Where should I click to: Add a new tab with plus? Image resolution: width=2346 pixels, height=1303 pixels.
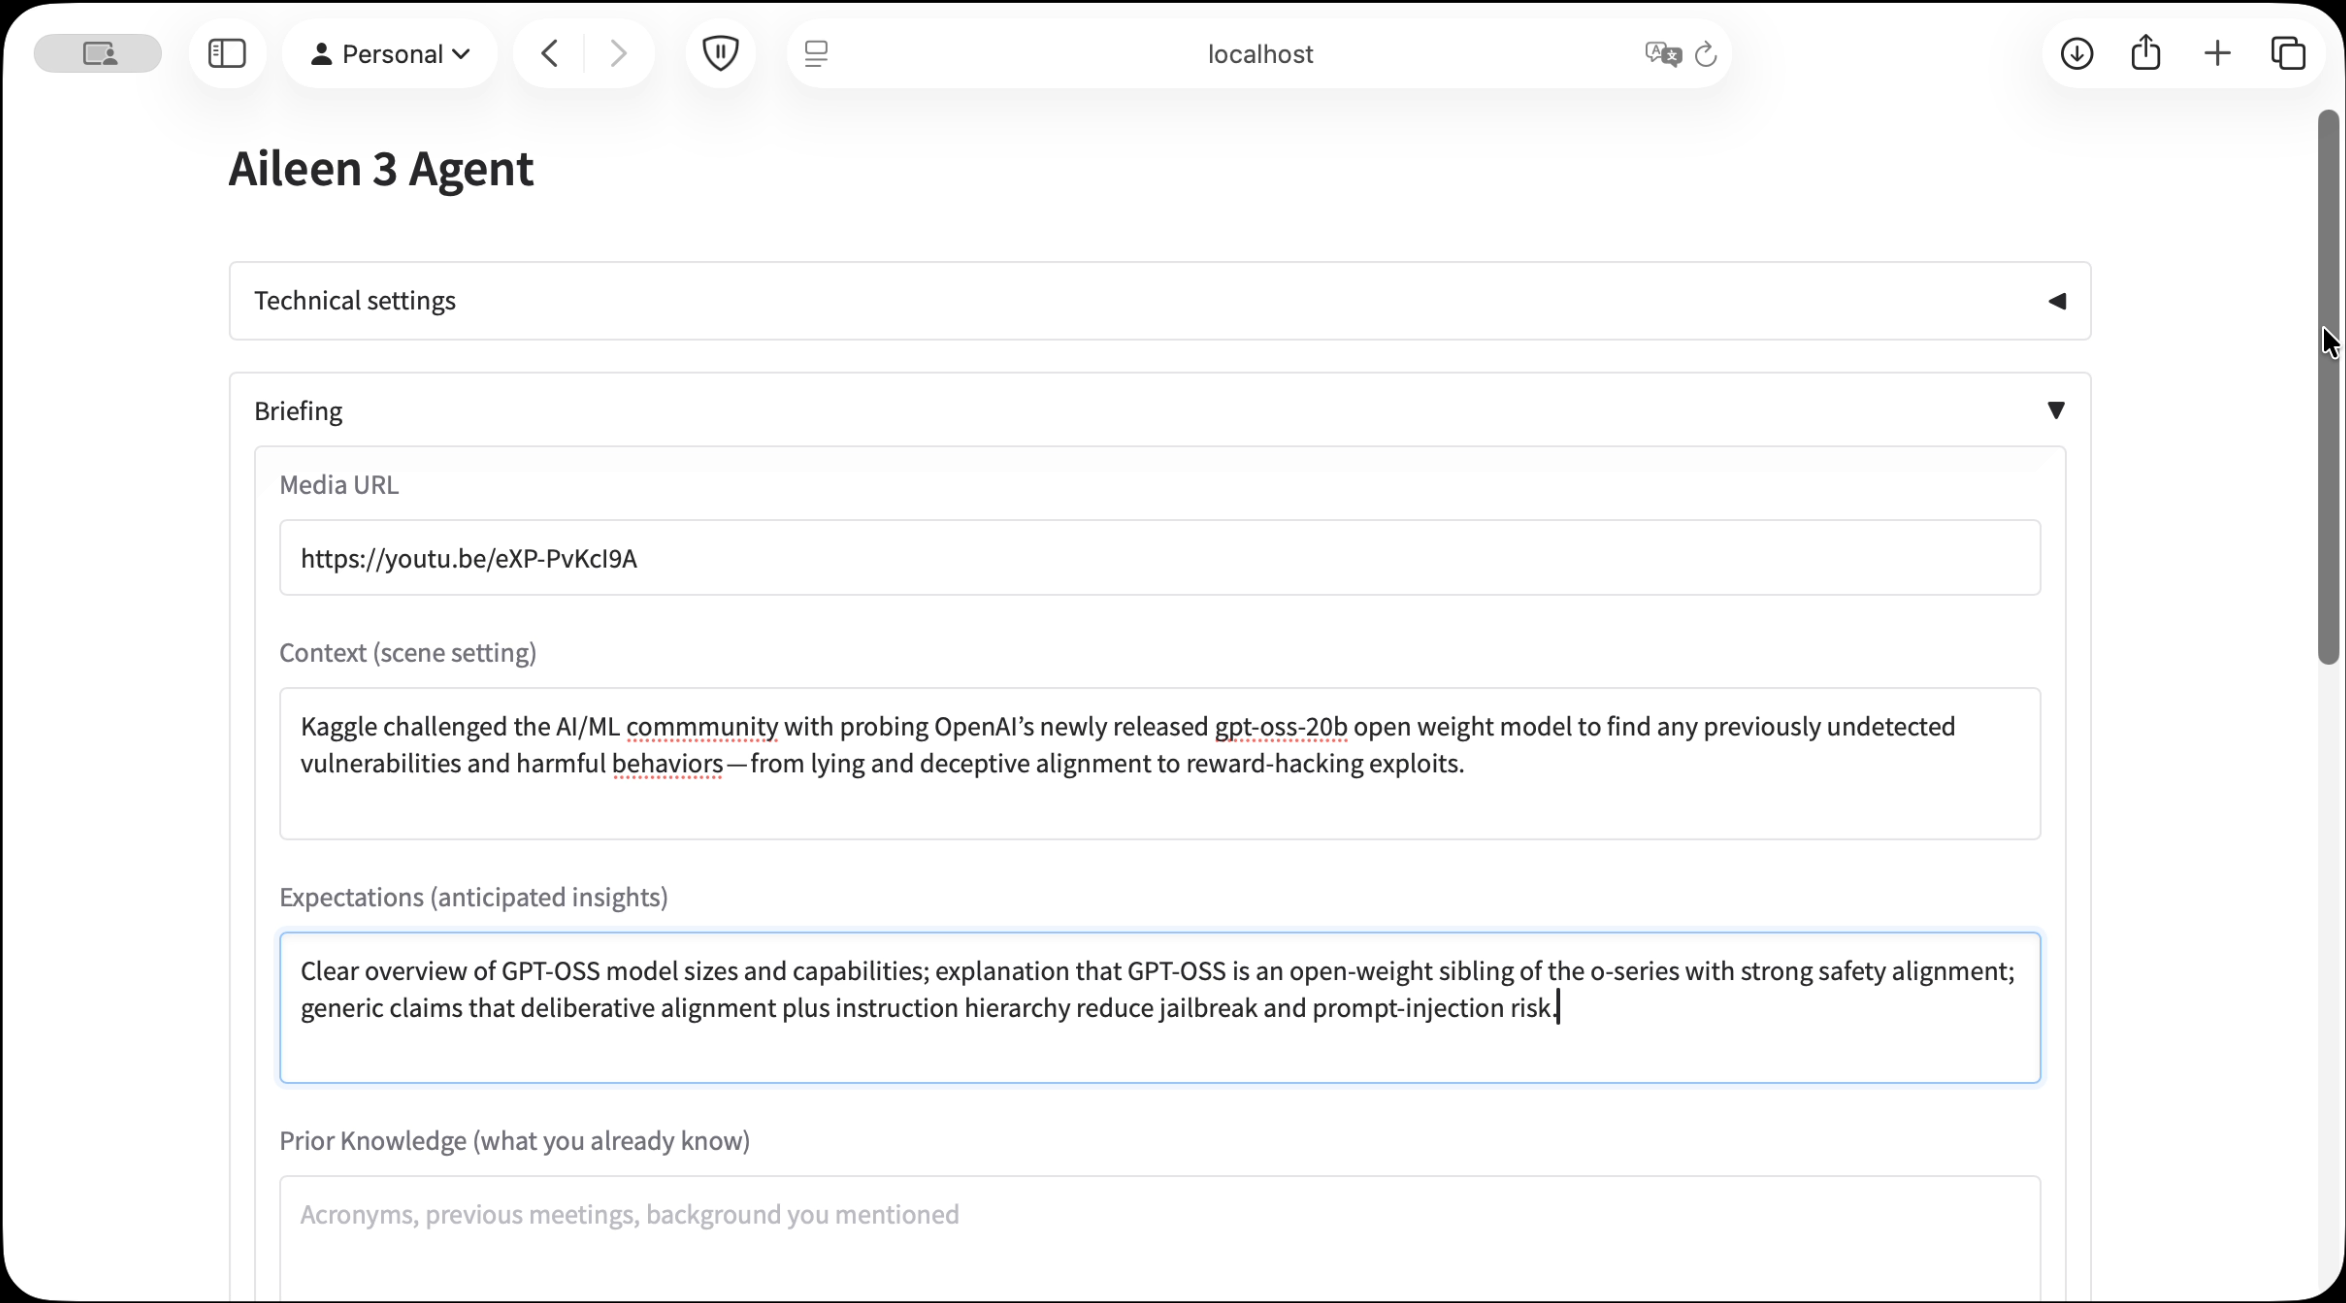point(2217,53)
